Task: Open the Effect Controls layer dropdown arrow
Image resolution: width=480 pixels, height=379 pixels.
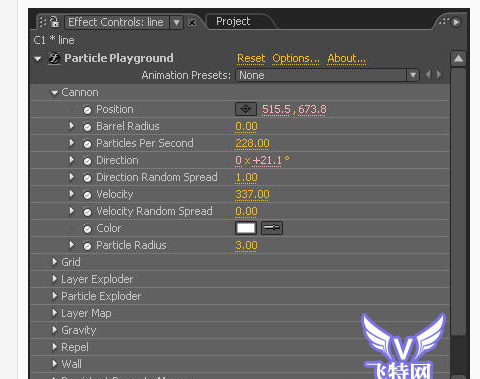Action: 176,23
